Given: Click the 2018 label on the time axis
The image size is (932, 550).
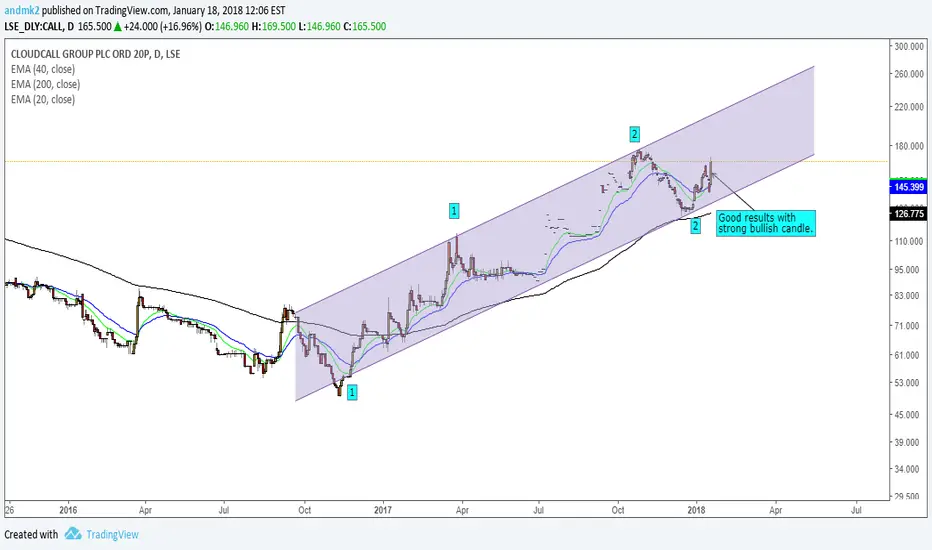Looking at the screenshot, I should [696, 510].
